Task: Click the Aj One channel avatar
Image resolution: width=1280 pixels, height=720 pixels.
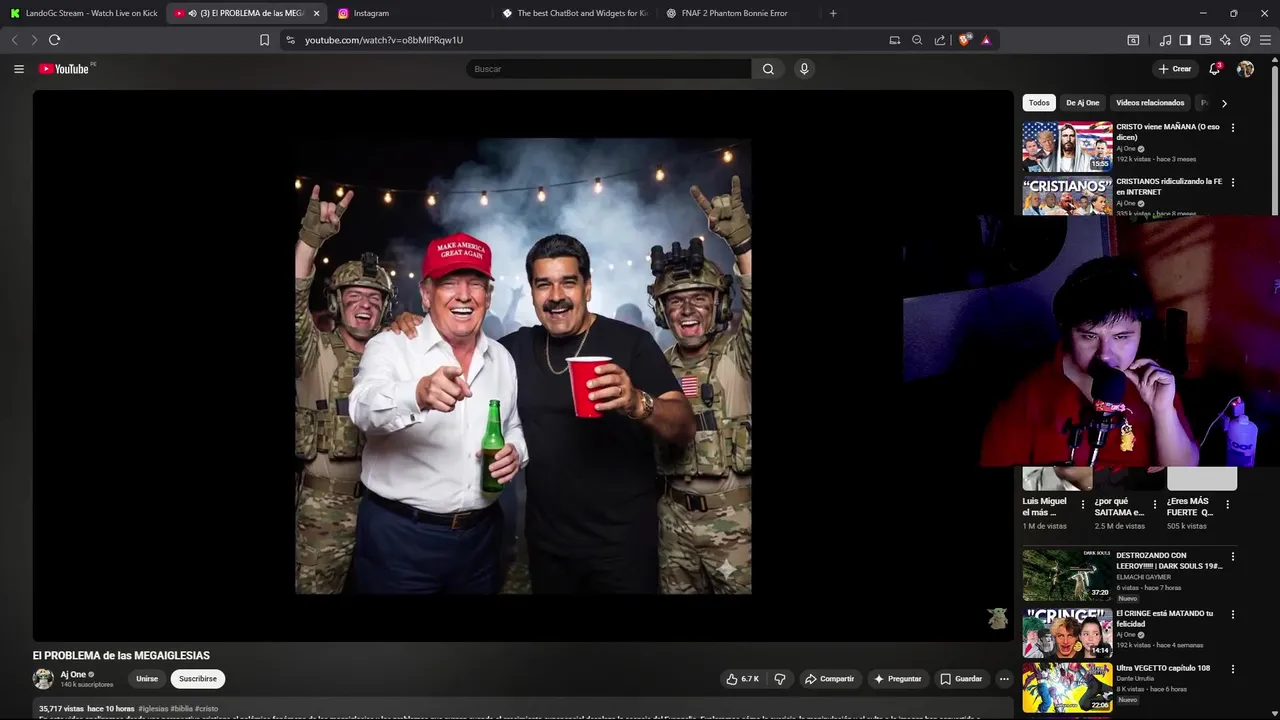Action: (x=43, y=679)
